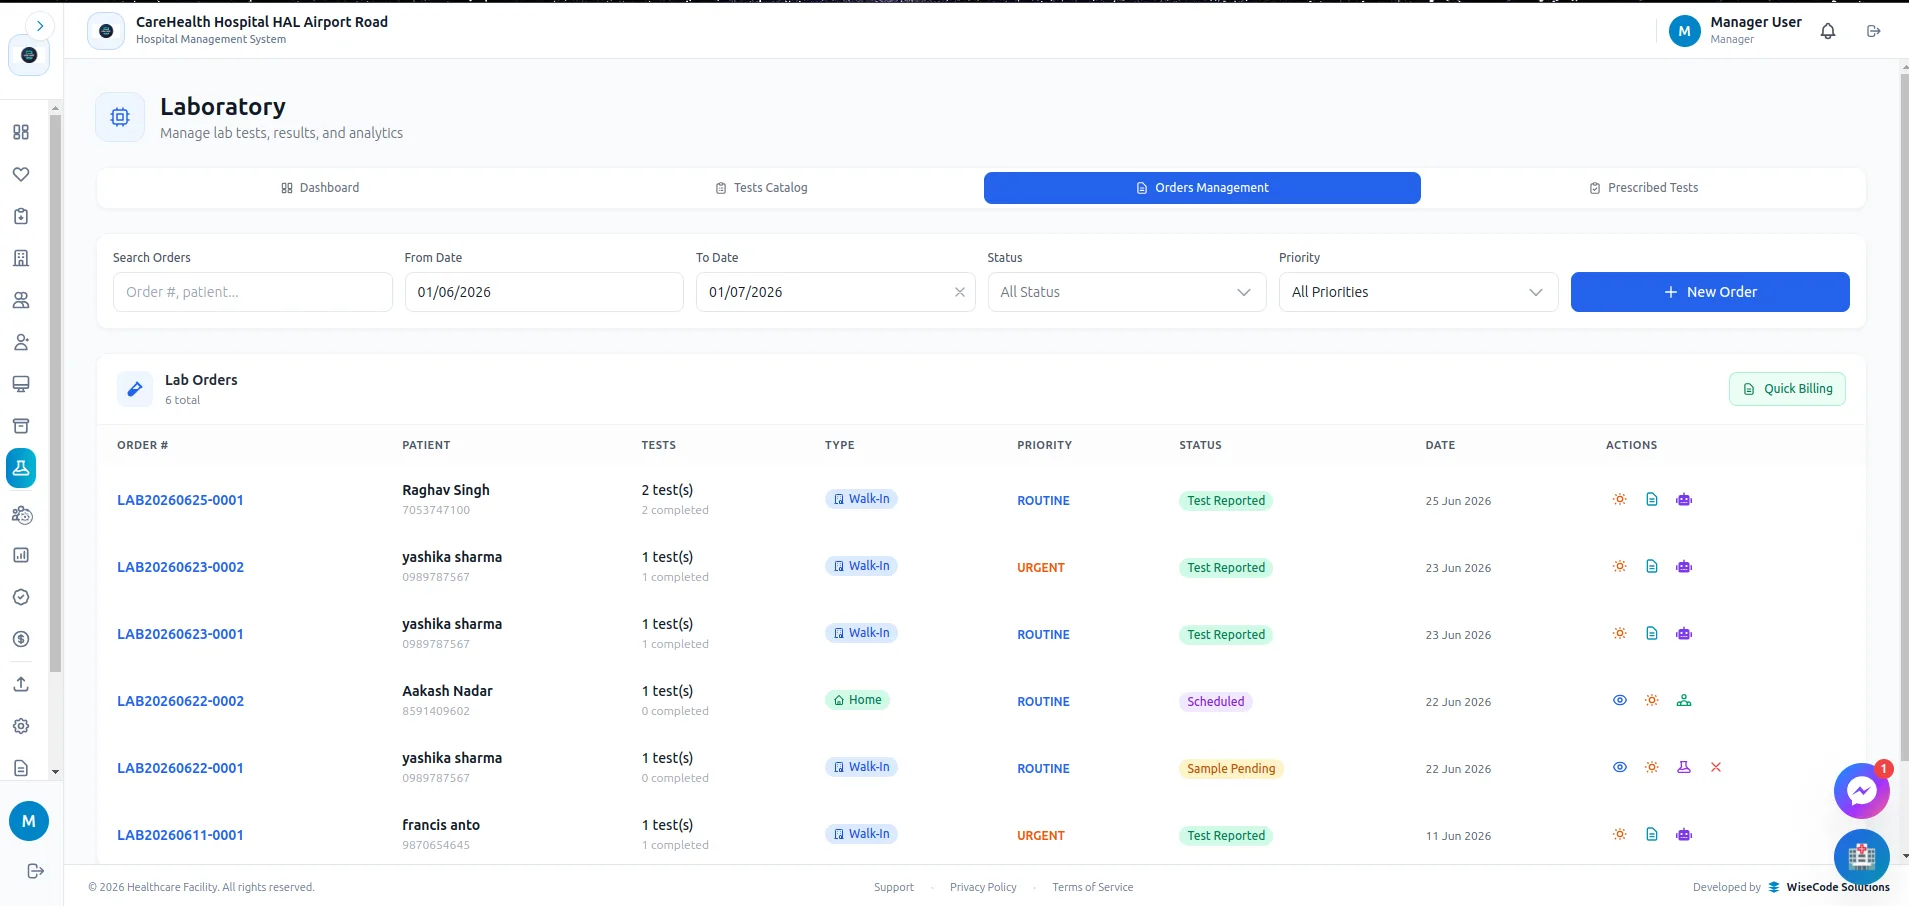Image resolution: width=1909 pixels, height=906 pixels.
Task: Open the heart icon in sidebar
Action: (21, 174)
